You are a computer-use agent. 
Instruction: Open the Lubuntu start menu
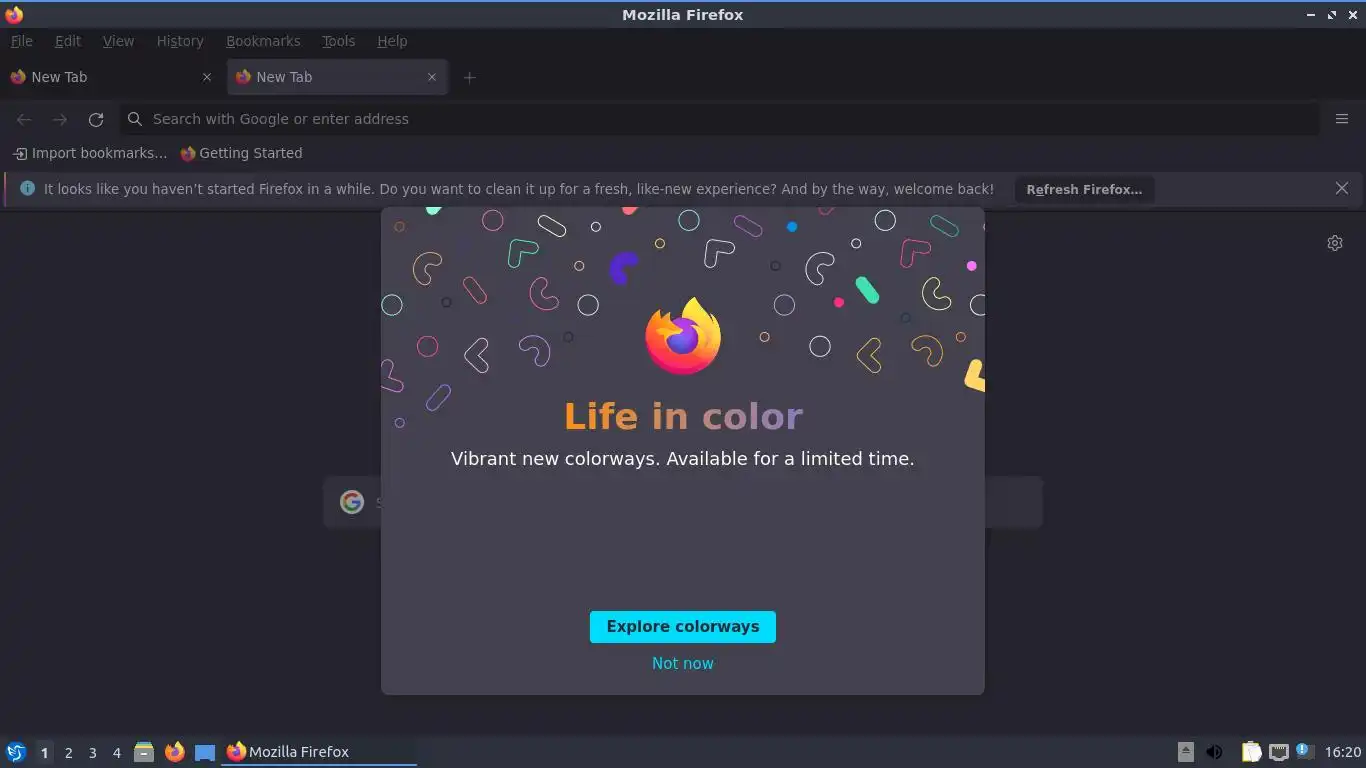[16, 752]
